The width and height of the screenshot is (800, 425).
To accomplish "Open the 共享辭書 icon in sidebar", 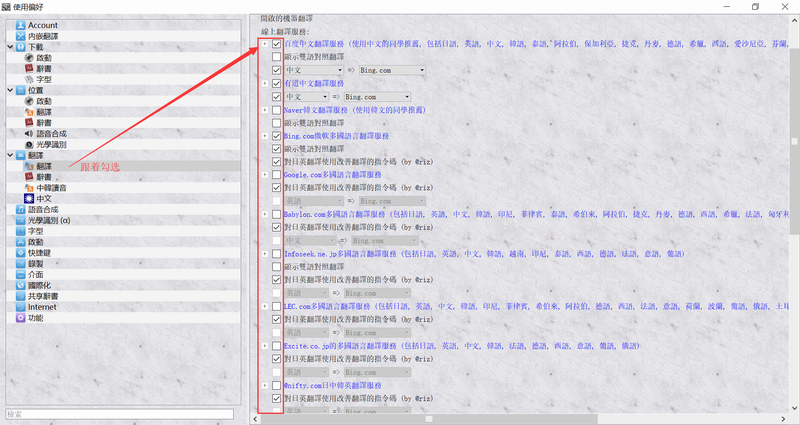I will tap(21, 296).
